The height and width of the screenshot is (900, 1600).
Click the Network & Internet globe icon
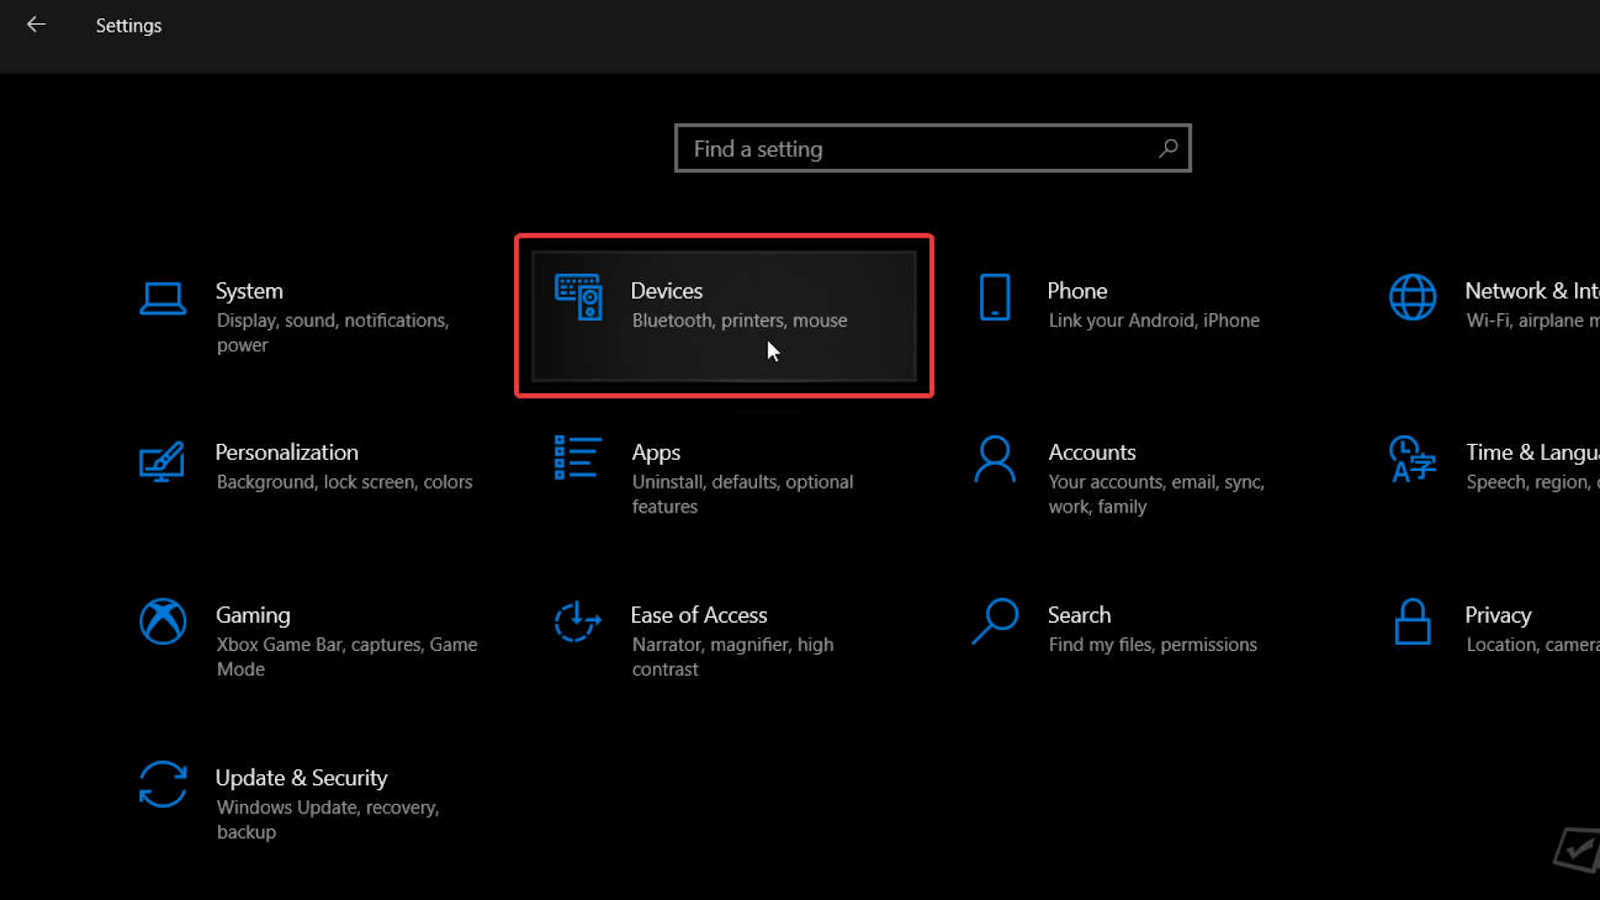pos(1412,297)
